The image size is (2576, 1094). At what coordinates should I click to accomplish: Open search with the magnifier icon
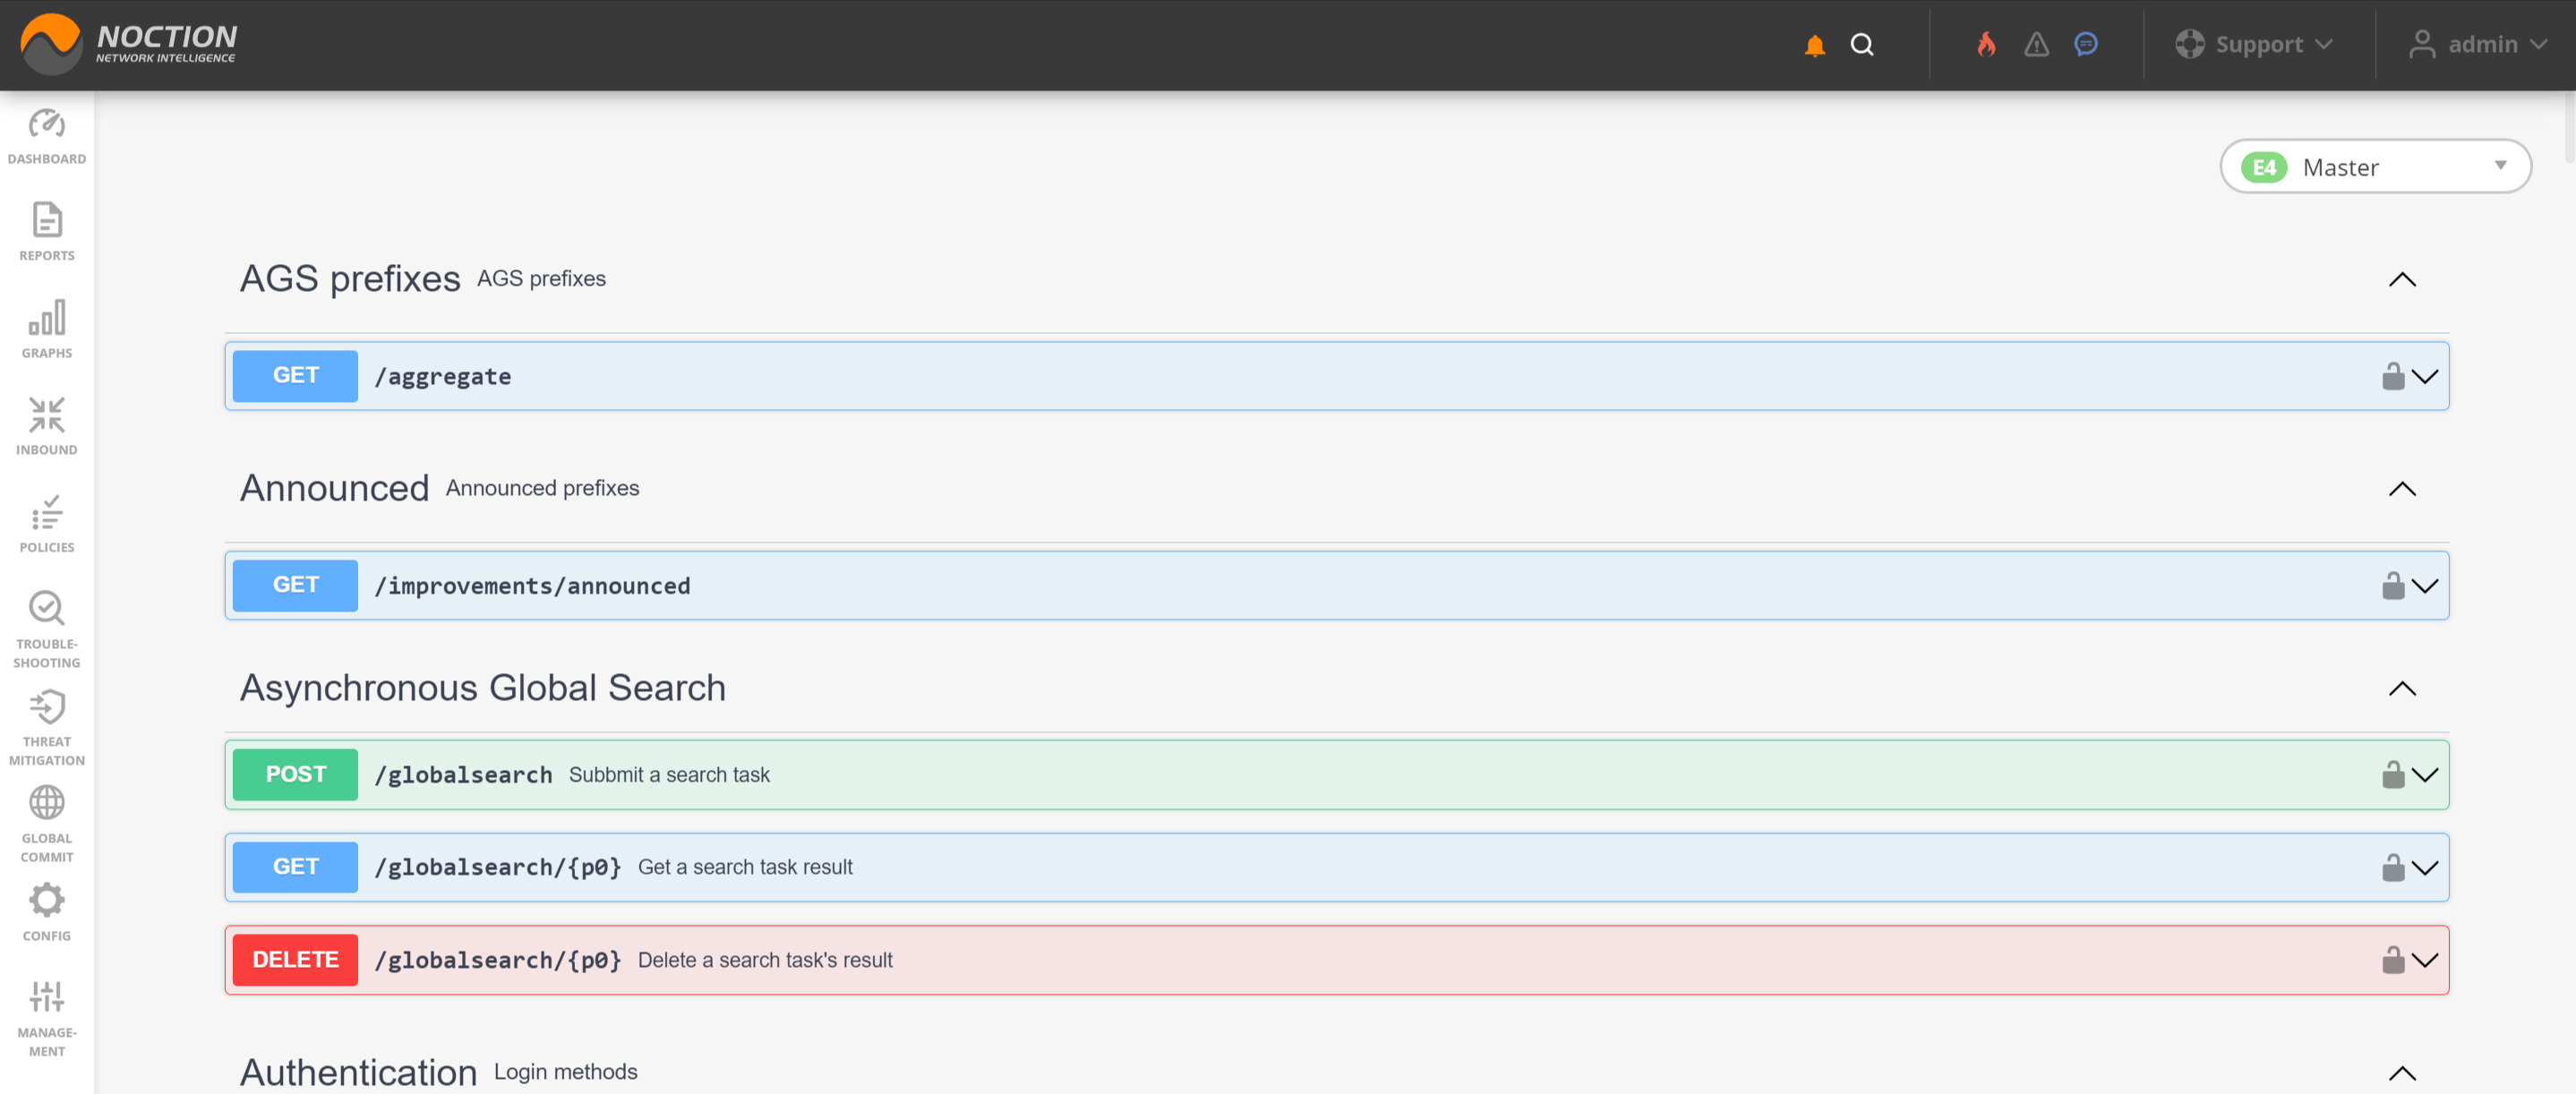pos(1861,45)
